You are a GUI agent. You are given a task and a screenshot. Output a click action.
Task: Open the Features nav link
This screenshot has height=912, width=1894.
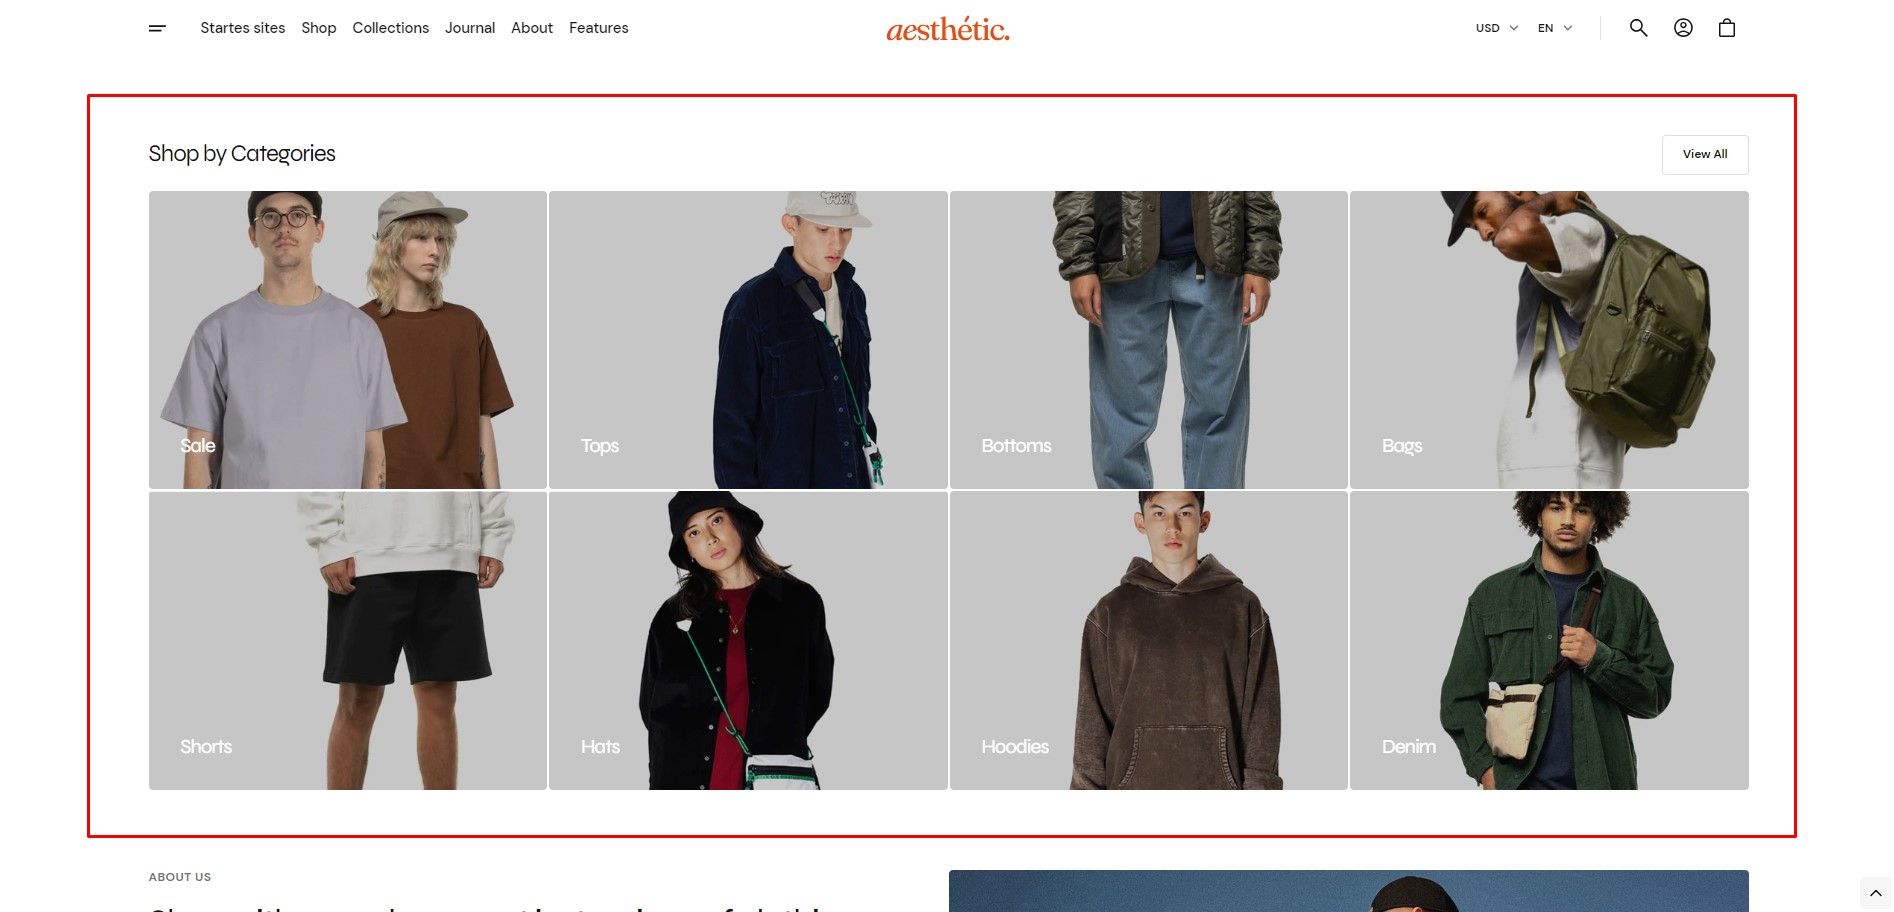click(x=598, y=28)
